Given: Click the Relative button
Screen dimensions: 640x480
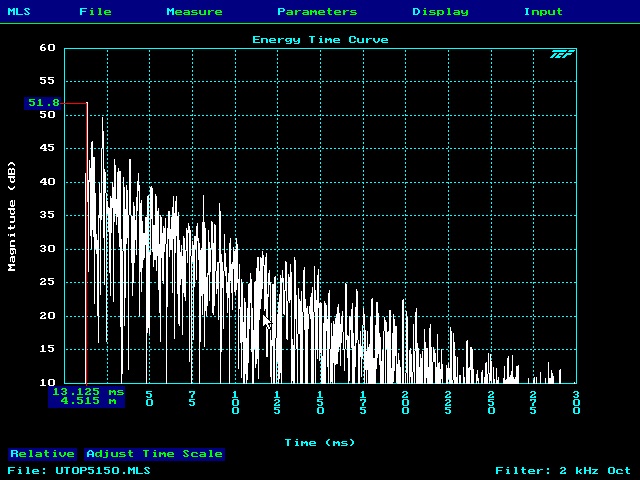Looking at the screenshot, I should (x=42, y=454).
